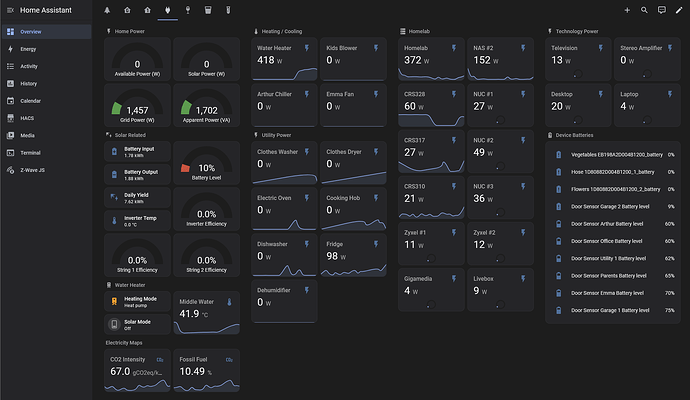Open the thermometer dashboard tab

(228, 10)
